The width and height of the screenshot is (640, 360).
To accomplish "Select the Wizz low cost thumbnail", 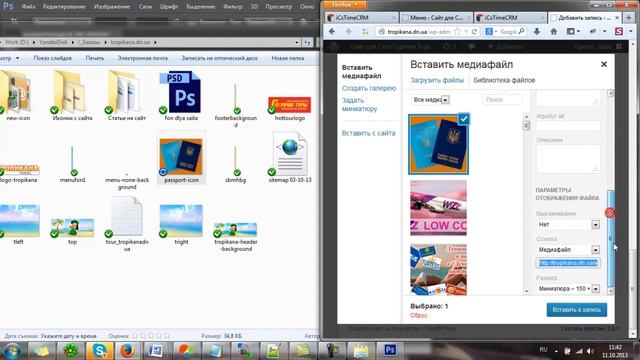I will point(438,208).
